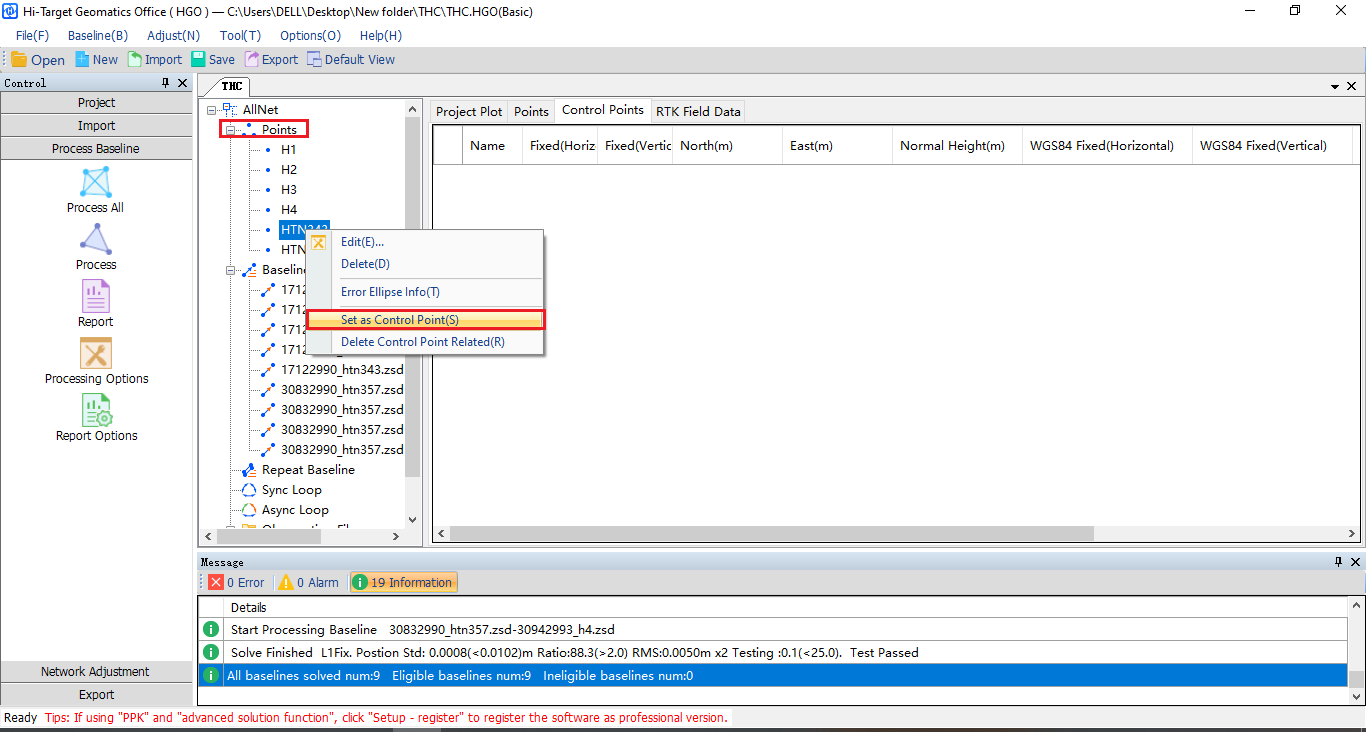
Task: Toggle the 19 Information message filter
Action: pyautogui.click(x=403, y=582)
